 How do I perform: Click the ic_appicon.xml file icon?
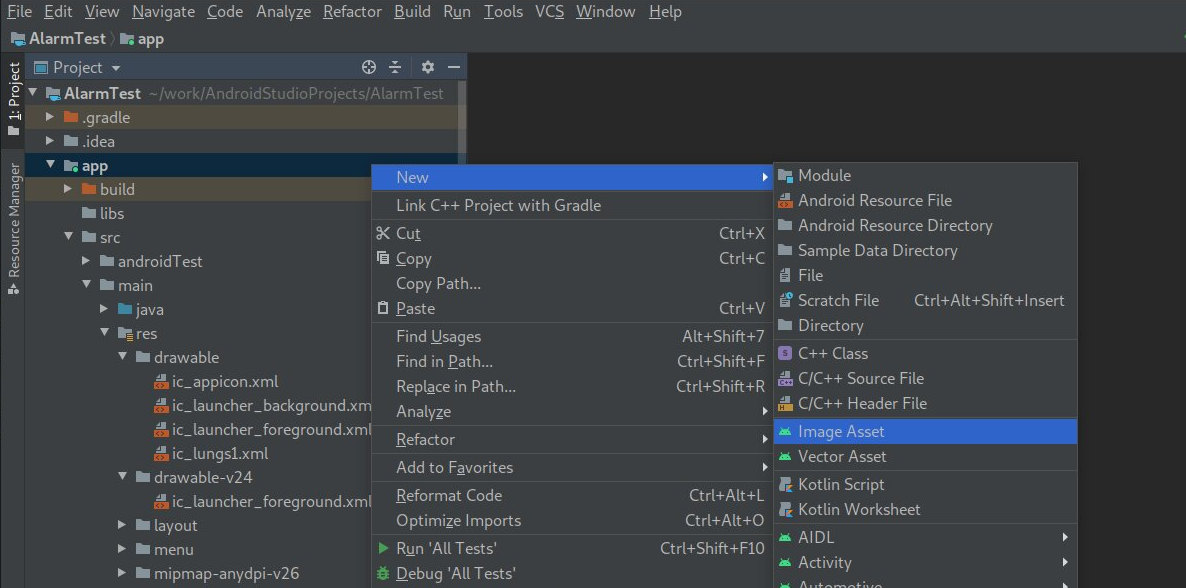[x=160, y=381]
